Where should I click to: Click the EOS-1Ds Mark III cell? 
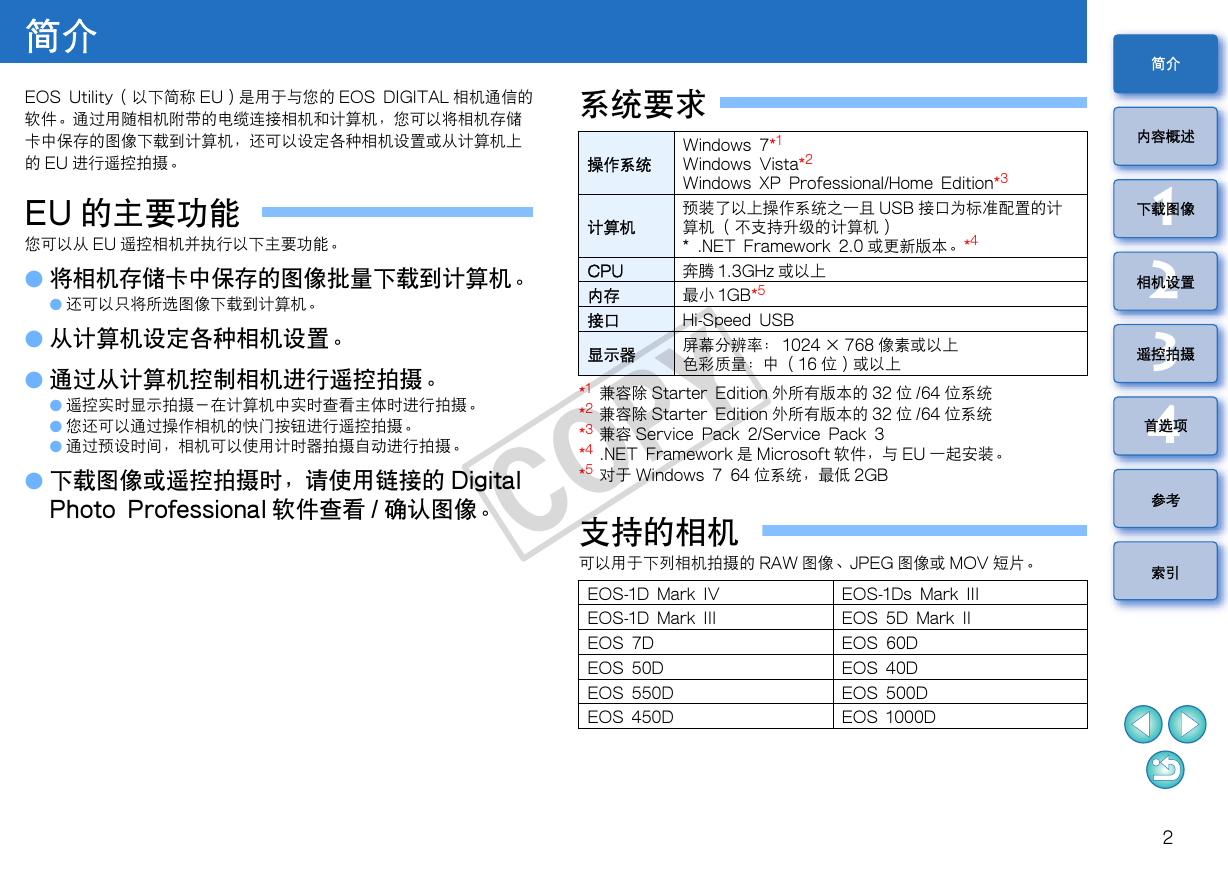[960, 593]
